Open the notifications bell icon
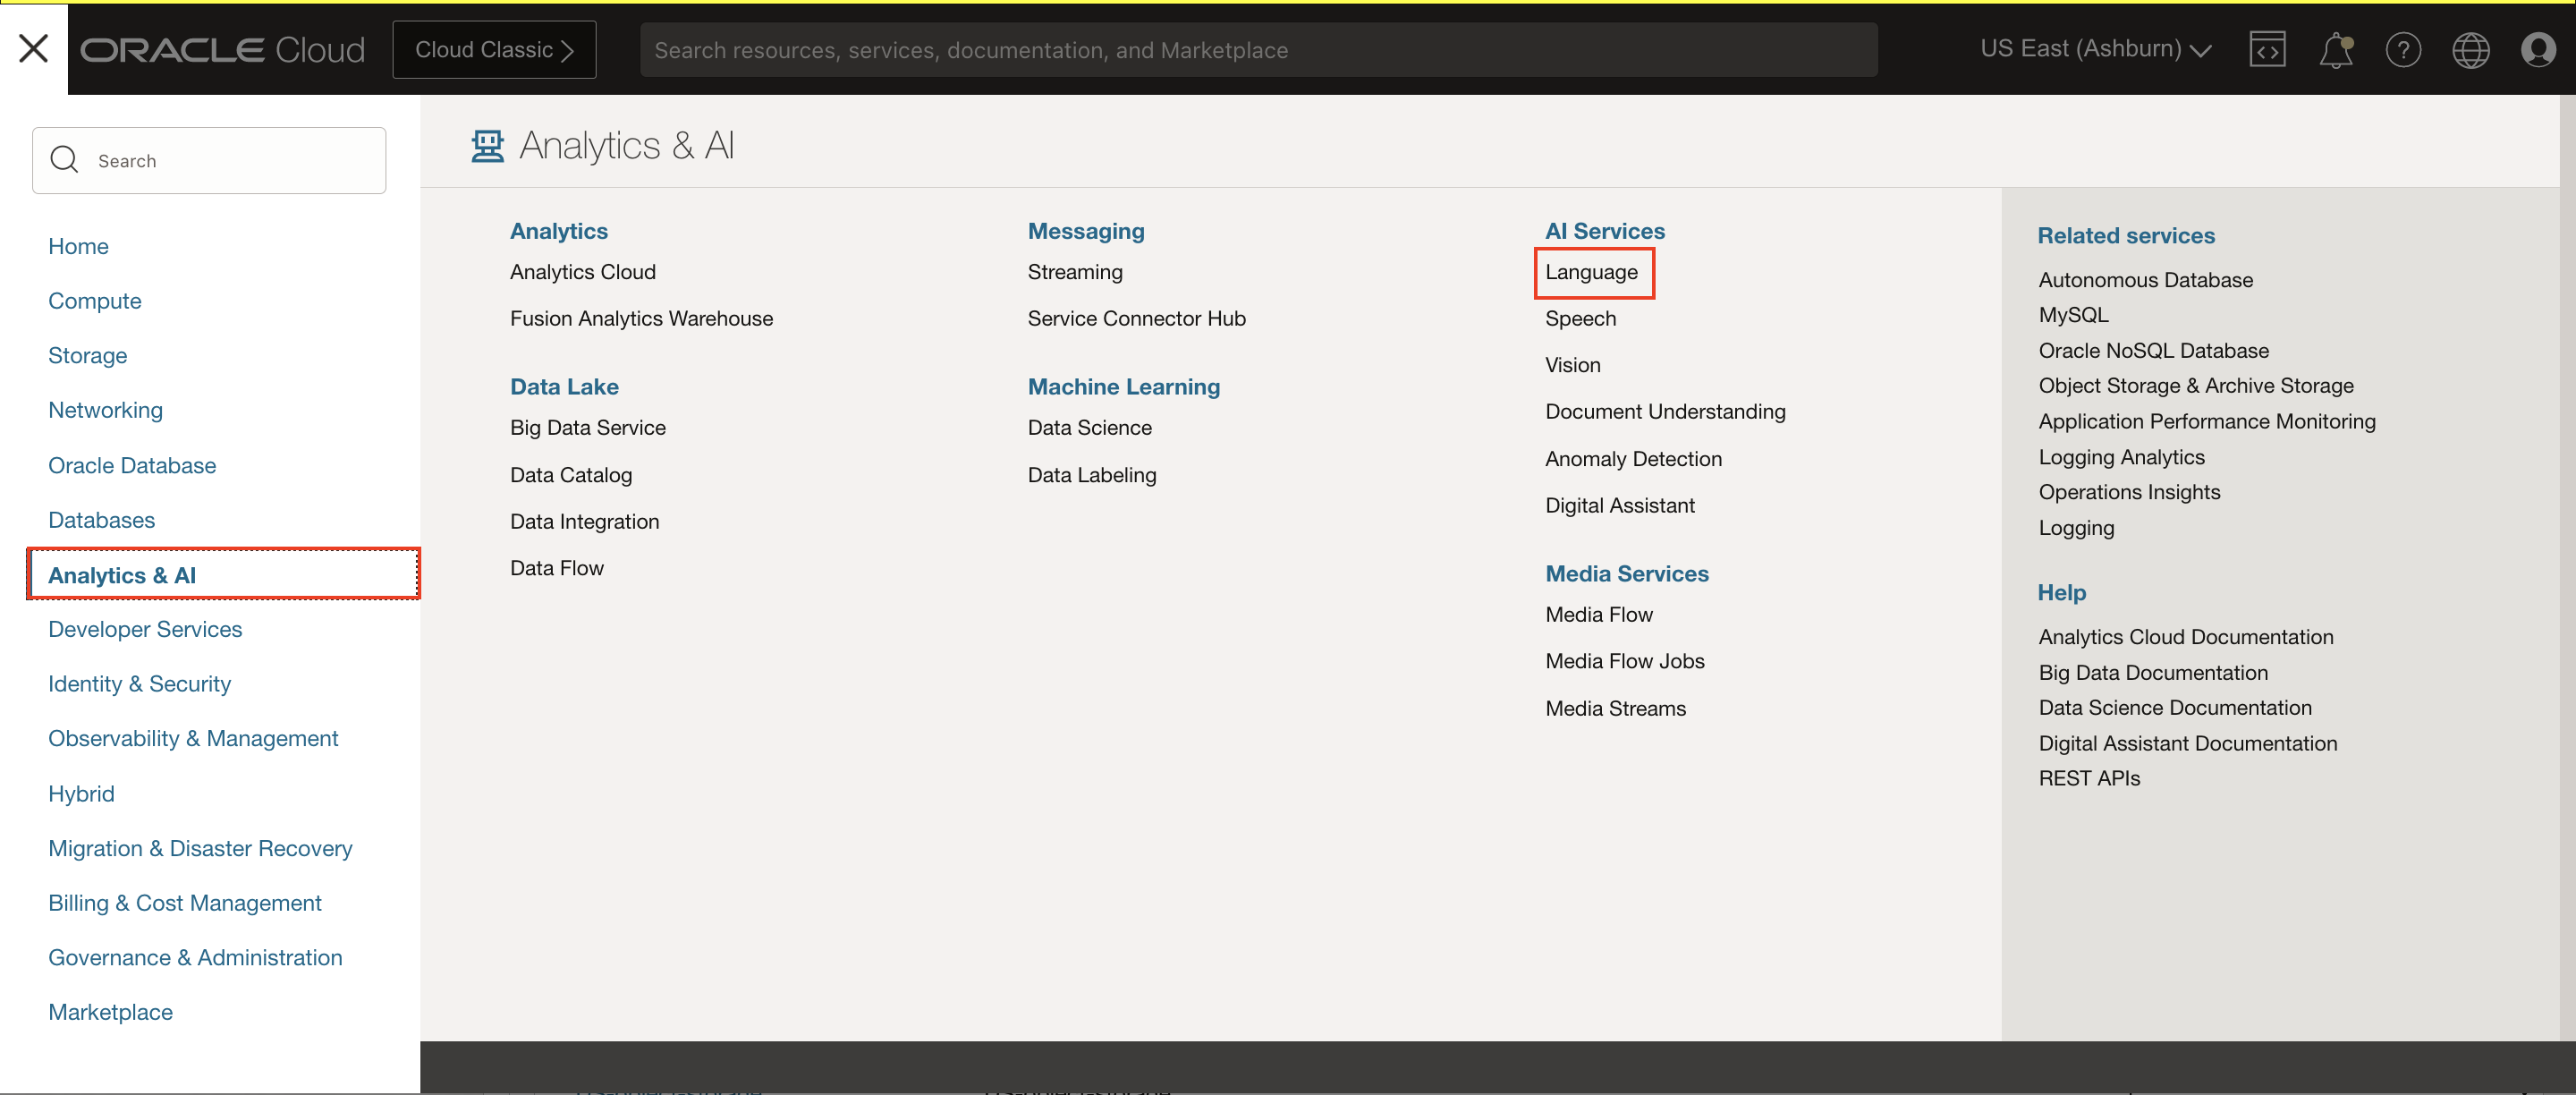Image resolution: width=2576 pixels, height=1095 pixels. [x=2335, y=49]
